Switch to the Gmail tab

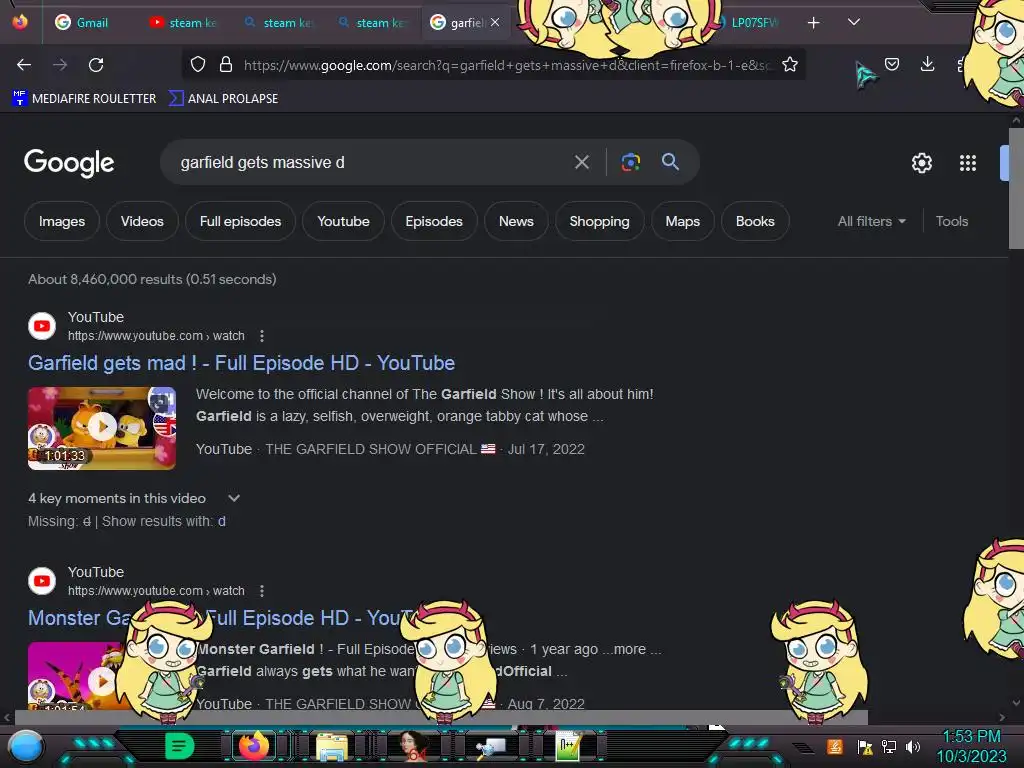[82, 23]
